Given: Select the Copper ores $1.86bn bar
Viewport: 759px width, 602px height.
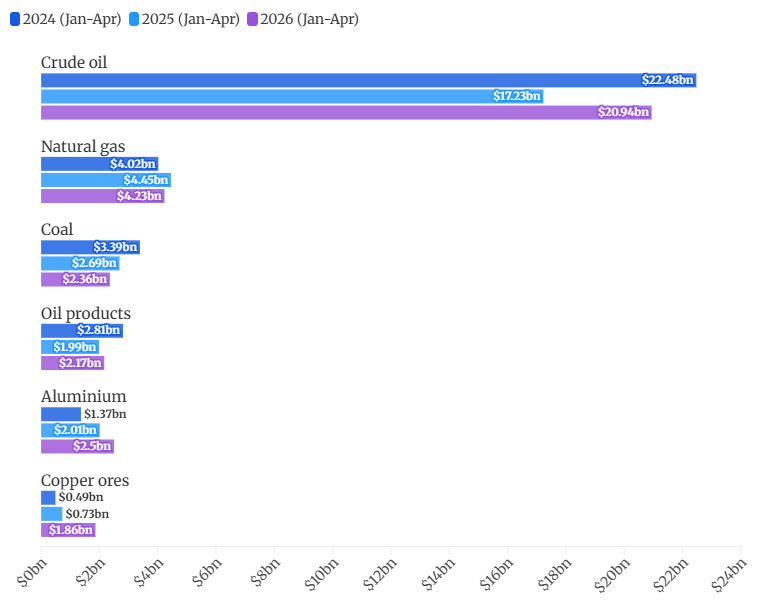Looking at the screenshot, I should [x=68, y=530].
